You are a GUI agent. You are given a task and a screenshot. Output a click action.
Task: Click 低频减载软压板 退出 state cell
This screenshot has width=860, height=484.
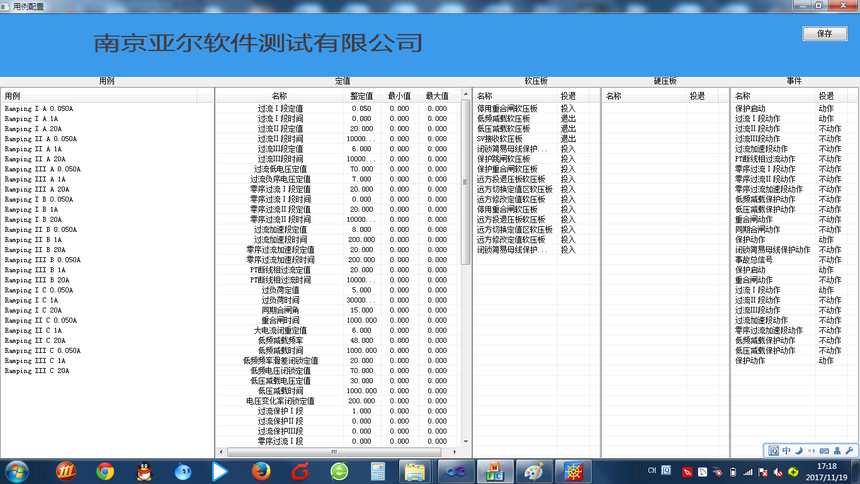coord(568,119)
